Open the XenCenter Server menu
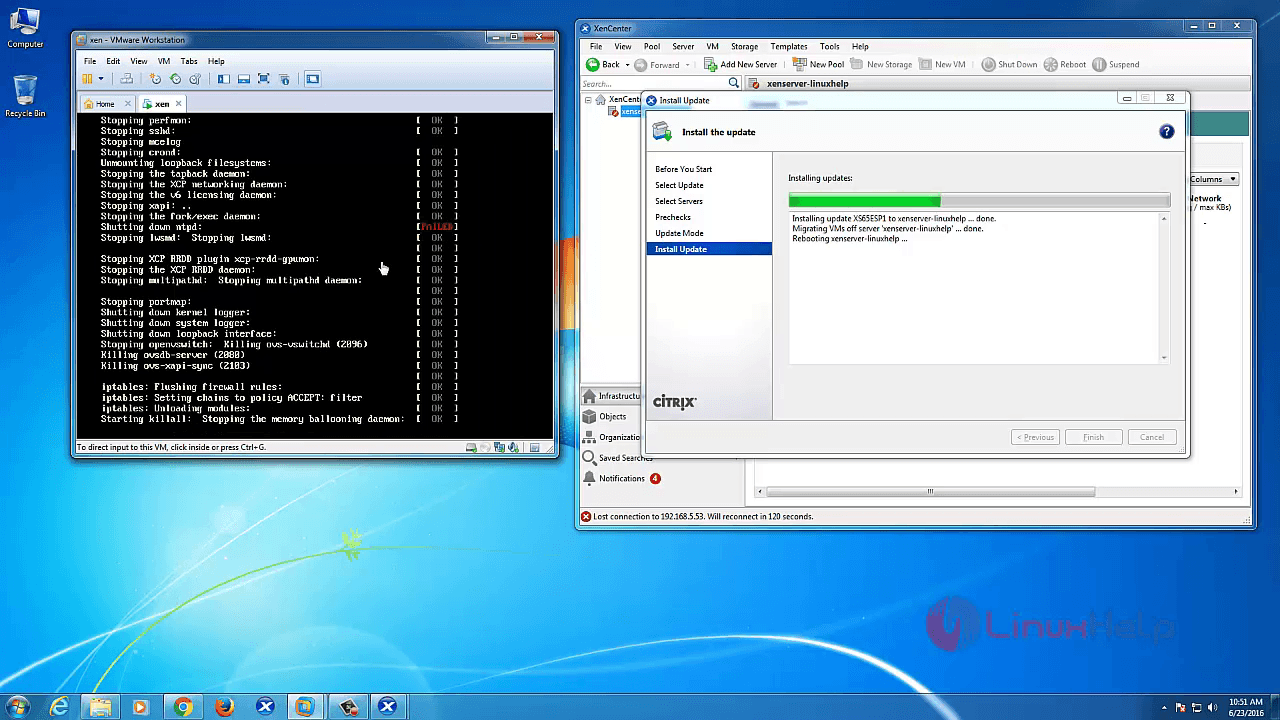Screen dimensions: 1280x720 [683, 46]
